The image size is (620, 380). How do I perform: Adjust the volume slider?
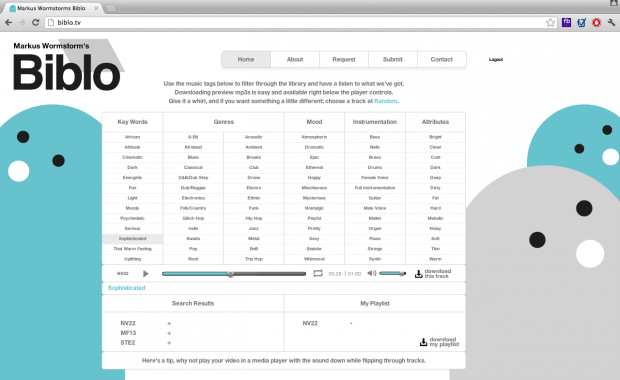coord(392,273)
